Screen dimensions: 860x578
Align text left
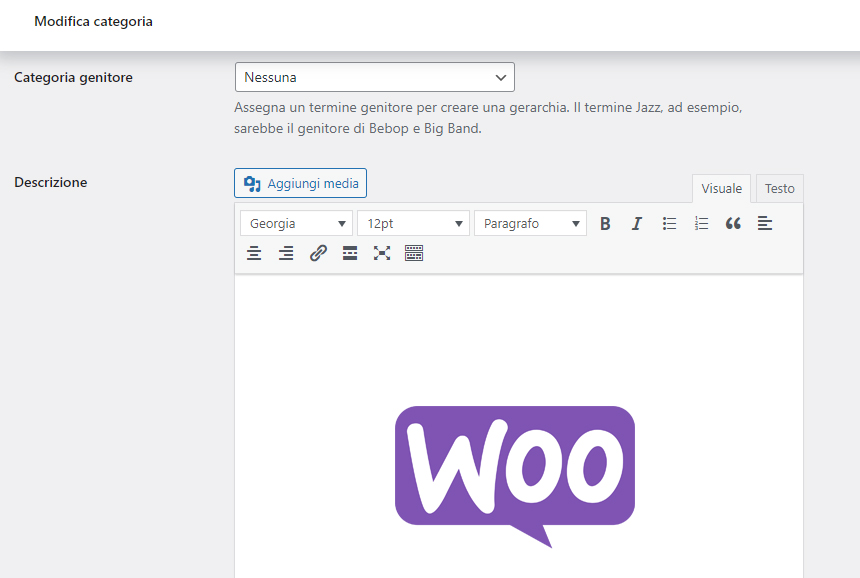point(765,224)
